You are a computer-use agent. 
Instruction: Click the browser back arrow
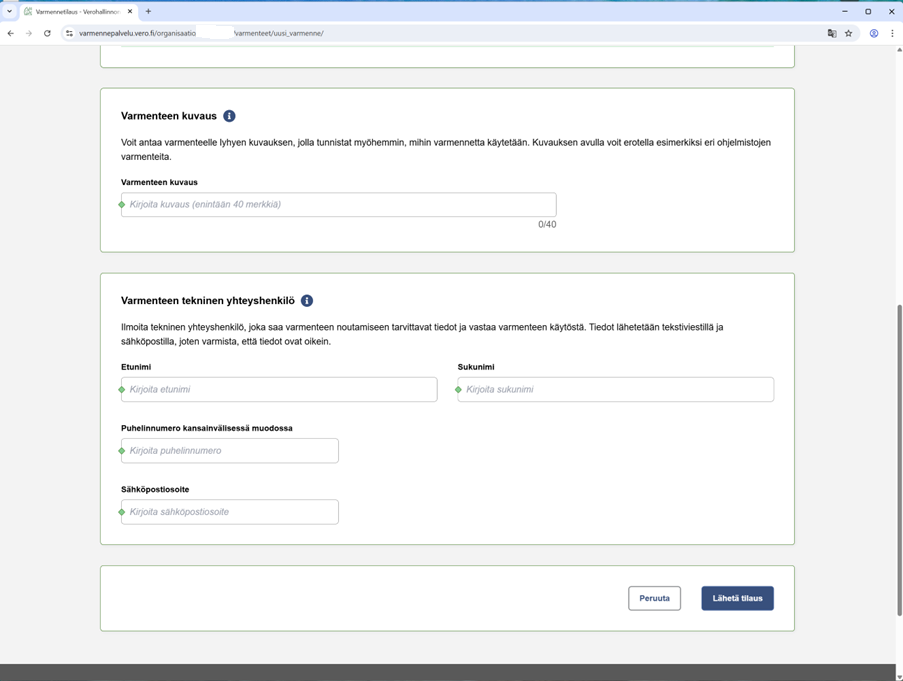pos(11,33)
